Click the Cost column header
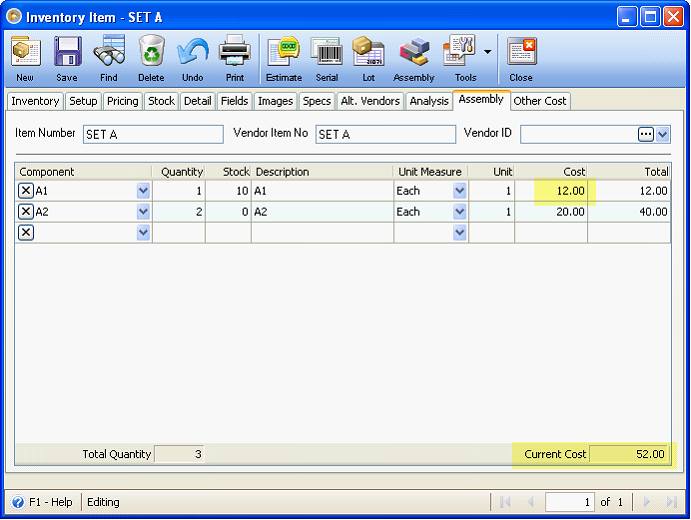691x520 pixels. coord(551,172)
